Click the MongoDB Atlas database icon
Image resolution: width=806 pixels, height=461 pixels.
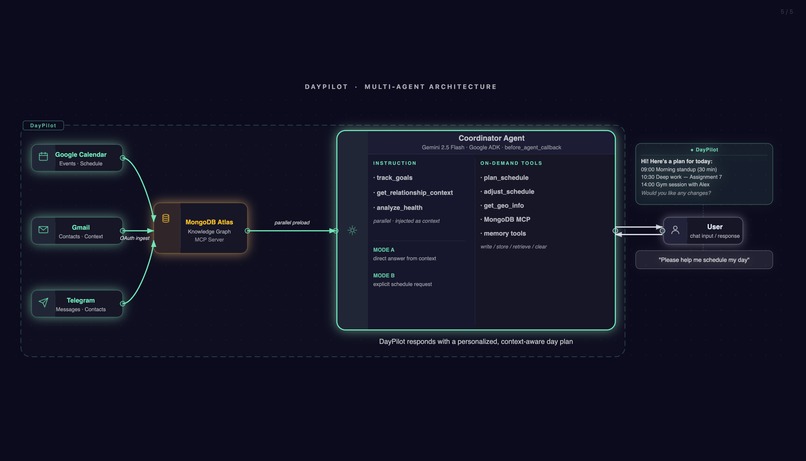166,218
